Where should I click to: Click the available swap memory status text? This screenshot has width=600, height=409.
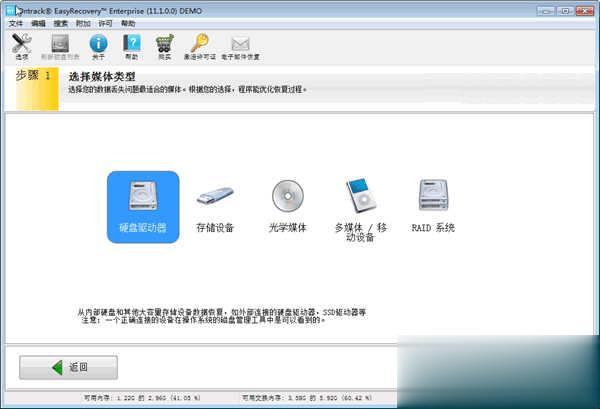[307, 398]
